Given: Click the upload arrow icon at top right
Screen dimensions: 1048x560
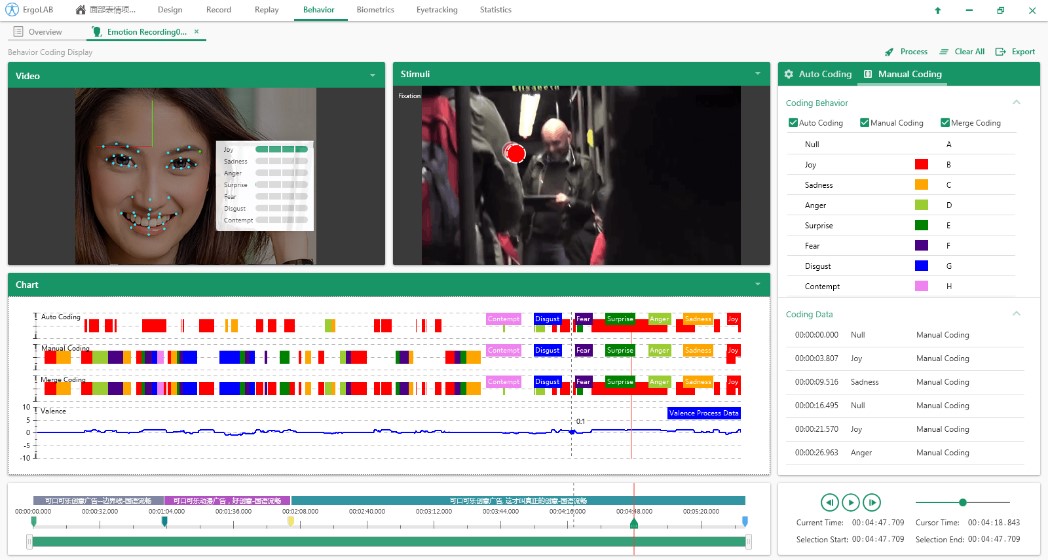Looking at the screenshot, I should (937, 10).
